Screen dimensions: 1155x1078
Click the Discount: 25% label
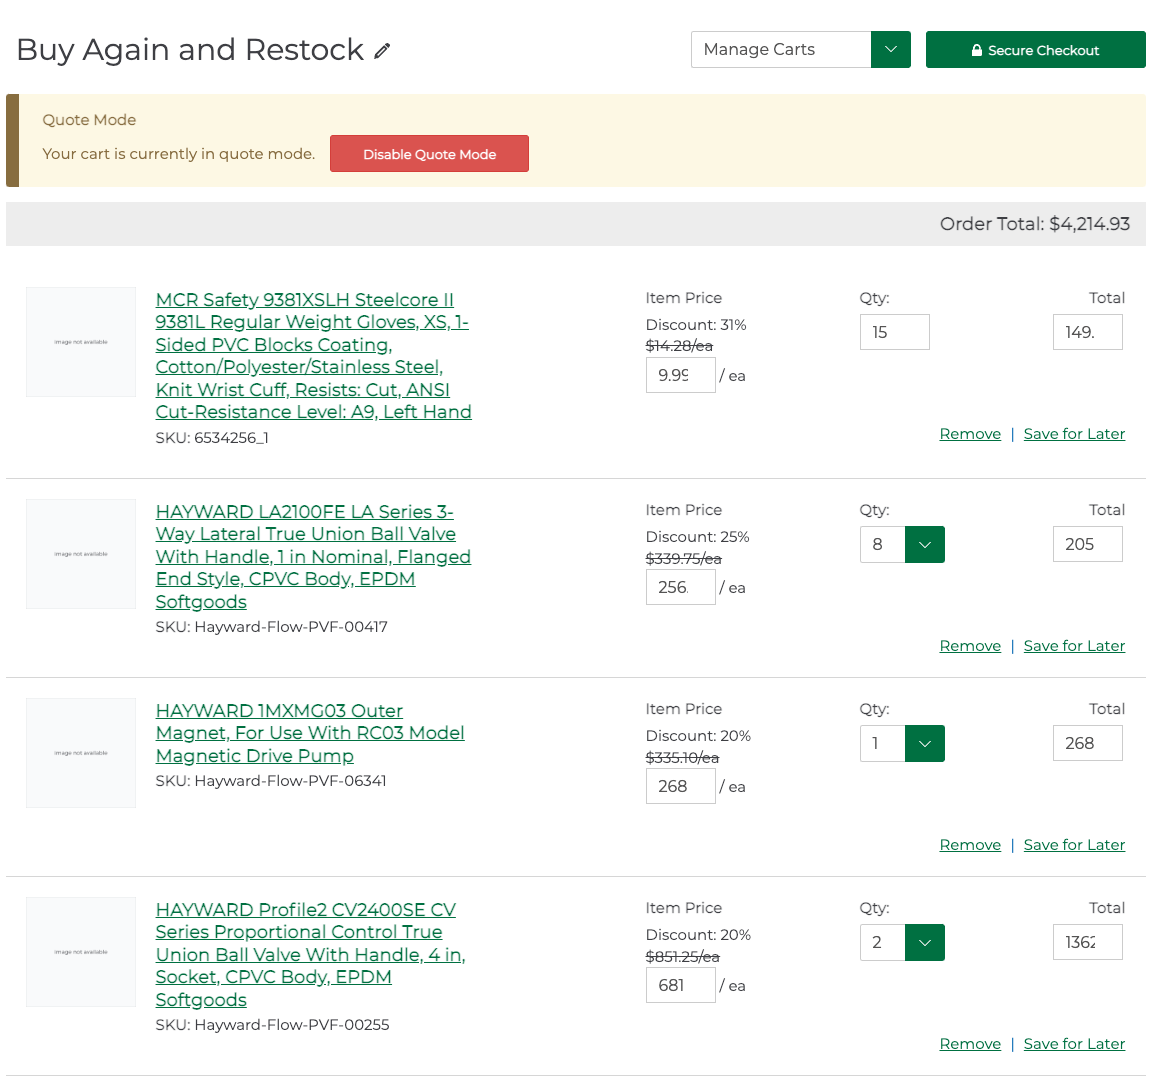click(x=697, y=537)
